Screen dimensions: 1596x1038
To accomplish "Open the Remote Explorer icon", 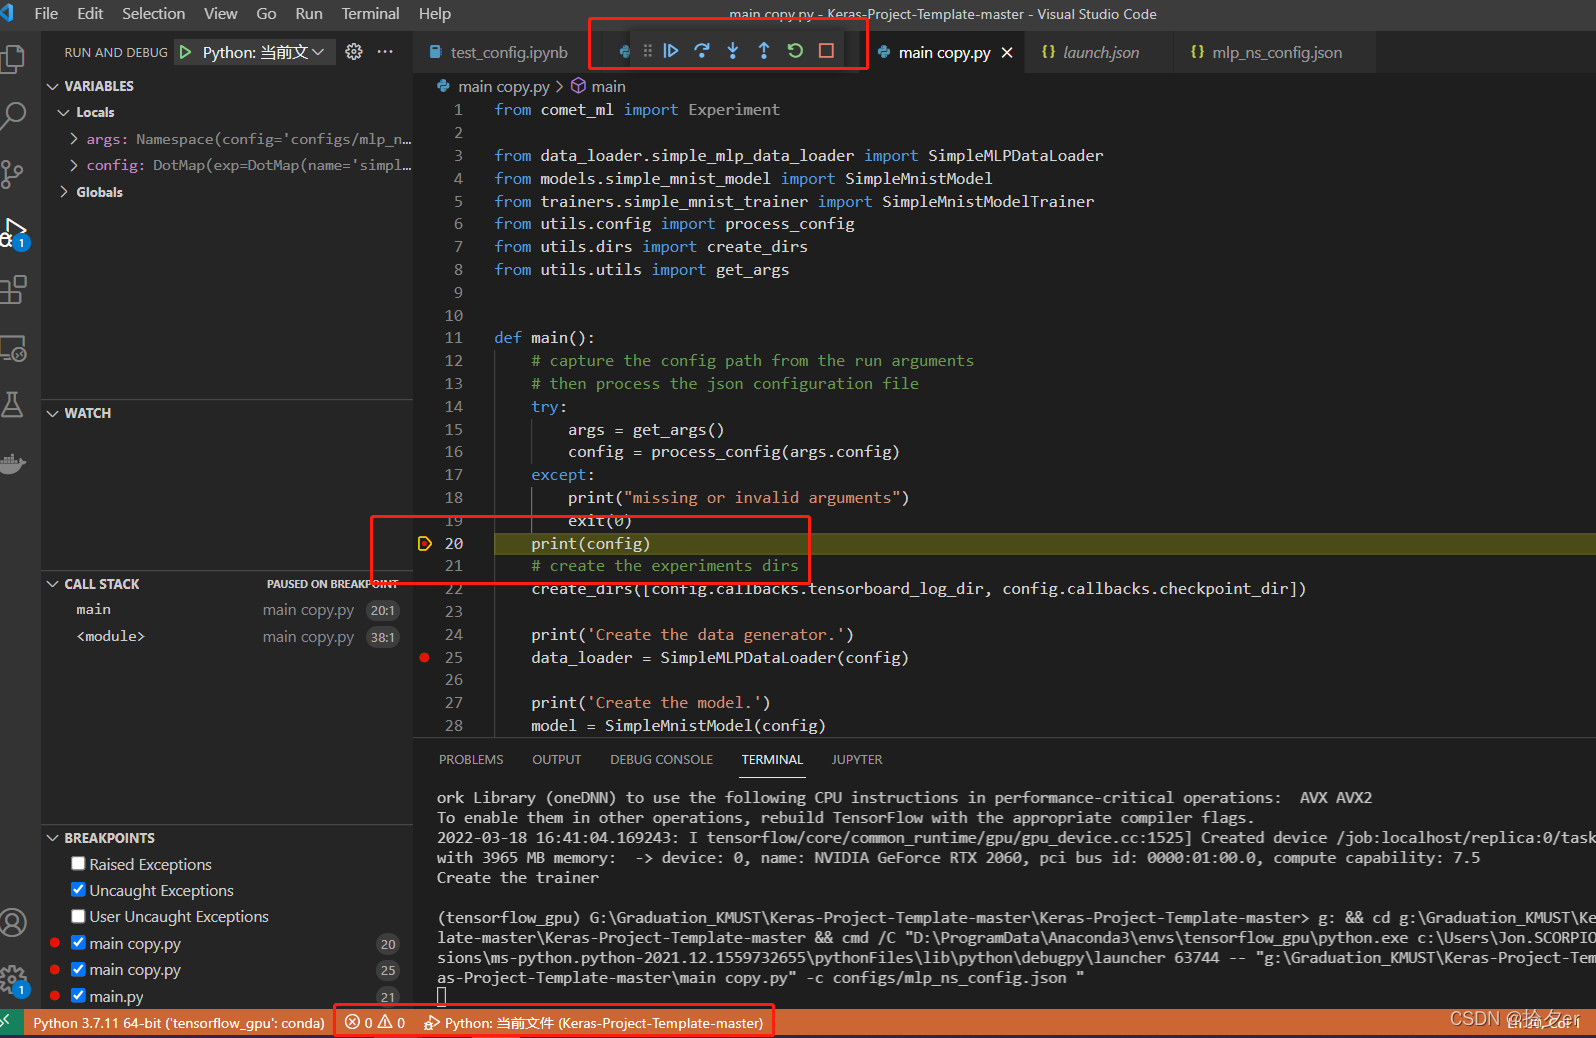I will (13, 349).
